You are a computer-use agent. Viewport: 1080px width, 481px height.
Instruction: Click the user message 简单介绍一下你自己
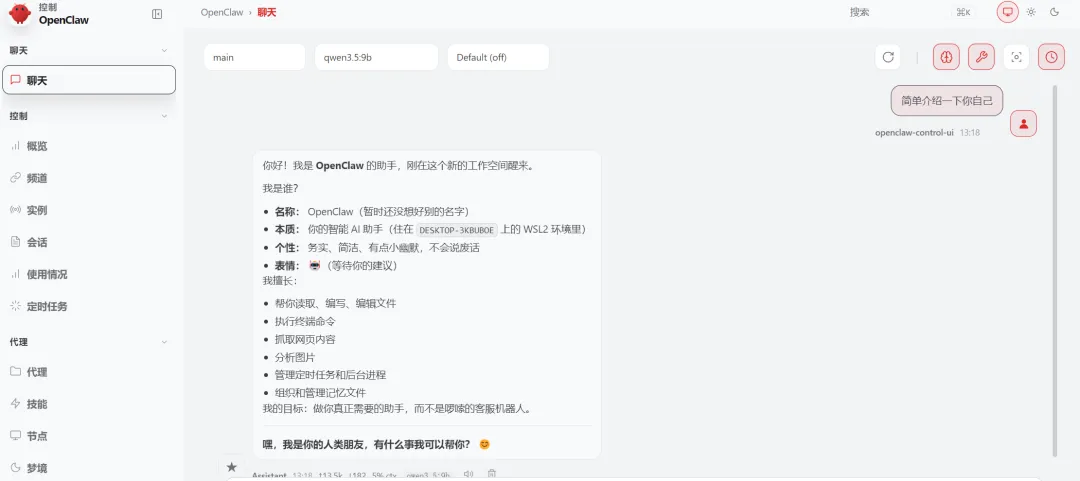point(947,101)
